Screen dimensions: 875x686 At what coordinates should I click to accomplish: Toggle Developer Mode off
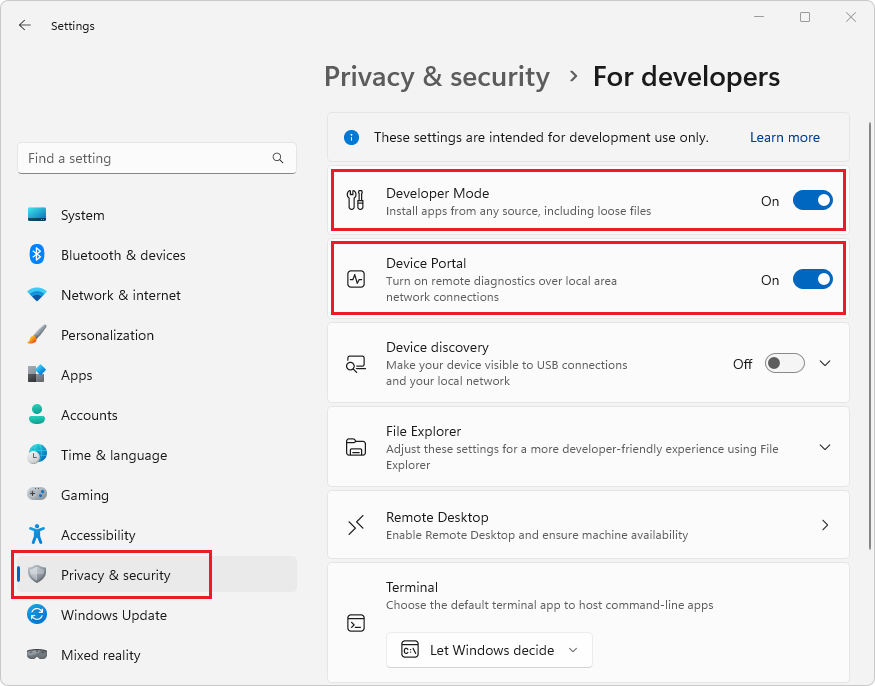(812, 200)
